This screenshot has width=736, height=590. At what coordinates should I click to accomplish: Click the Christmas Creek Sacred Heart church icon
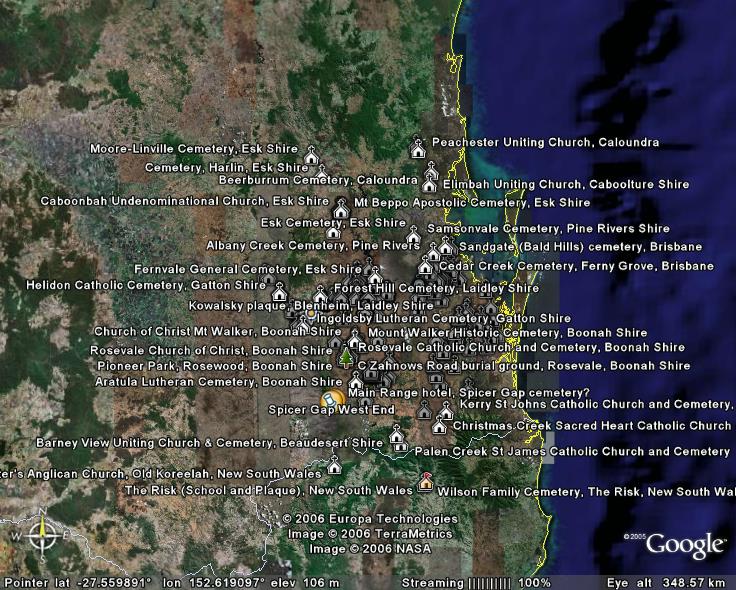point(439,425)
